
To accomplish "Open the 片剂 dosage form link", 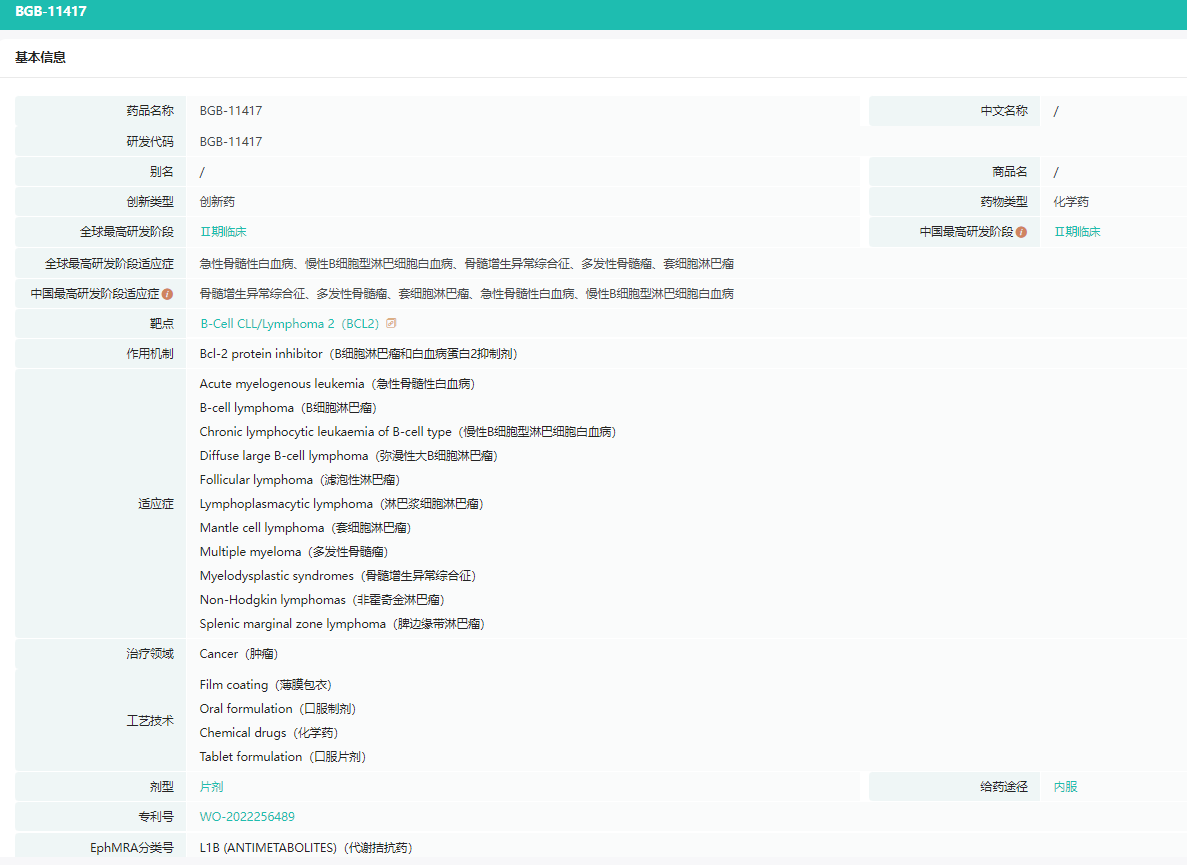I will [211, 787].
